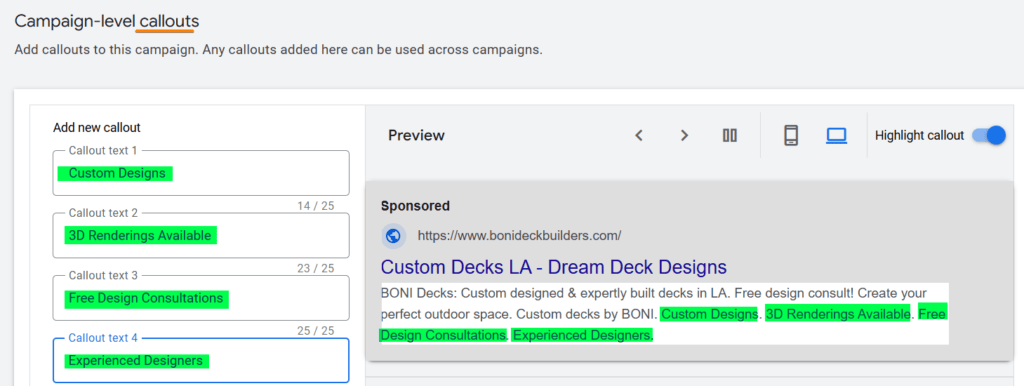1024x386 pixels.
Task: Turn off the Highlight callout toggle
Action: tap(989, 135)
